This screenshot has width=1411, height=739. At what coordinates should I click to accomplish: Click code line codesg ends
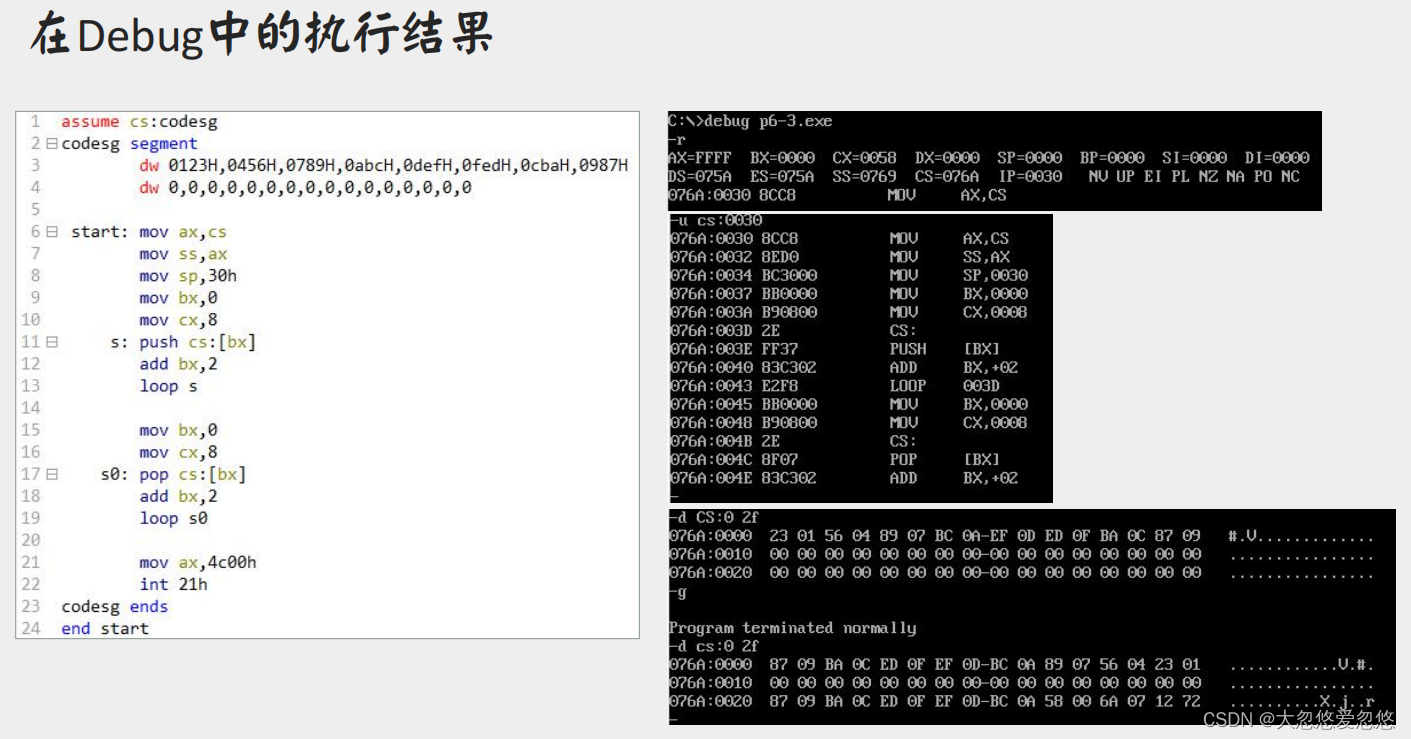pos(115,606)
